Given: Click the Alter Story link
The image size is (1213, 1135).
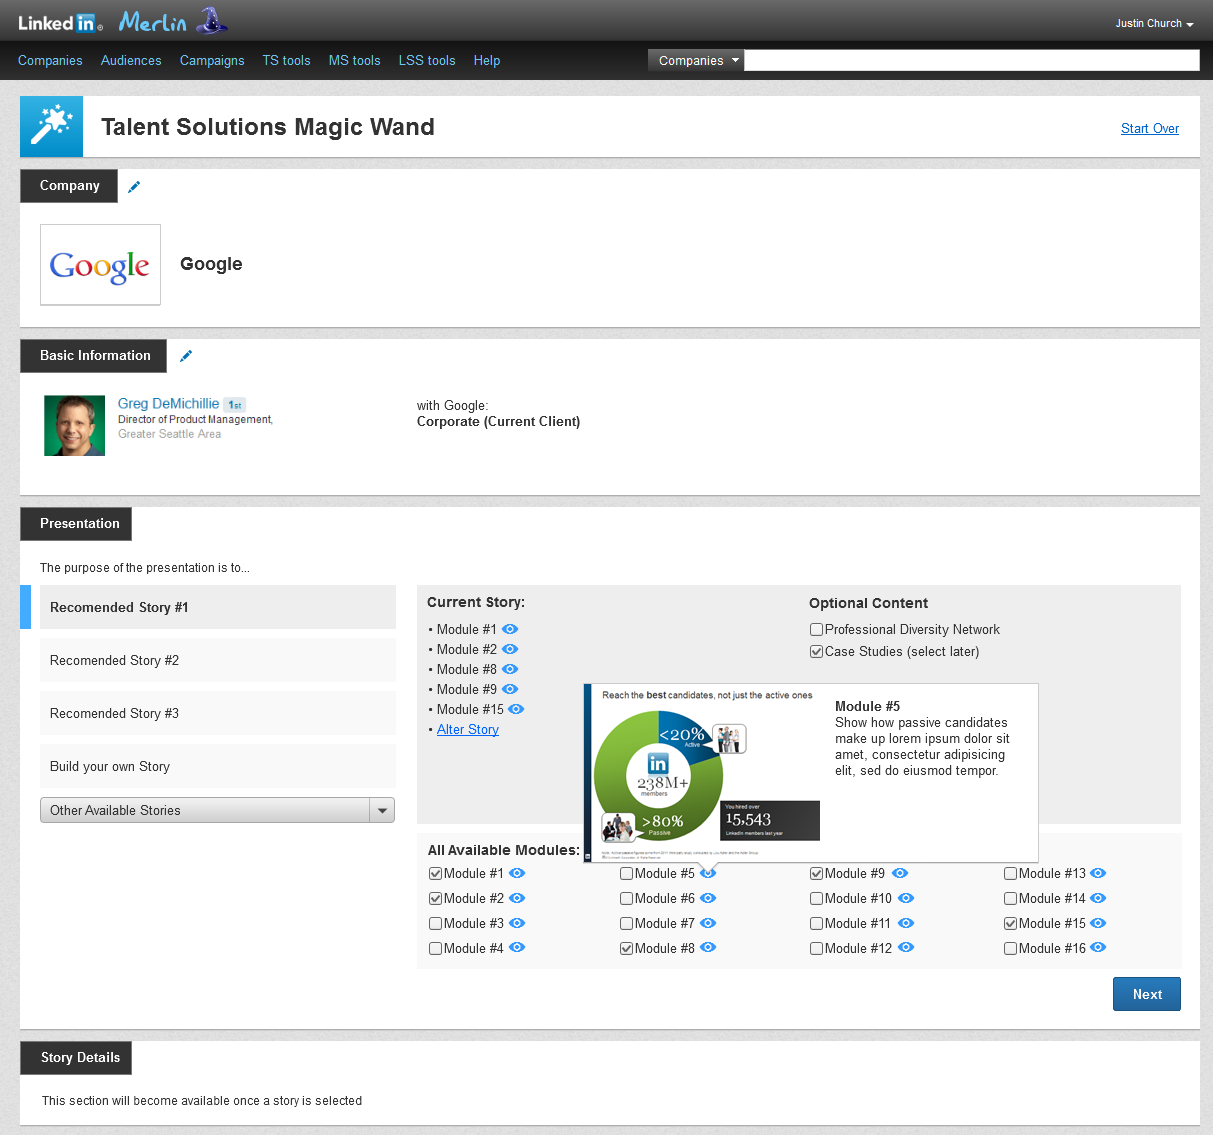Looking at the screenshot, I should tap(467, 729).
